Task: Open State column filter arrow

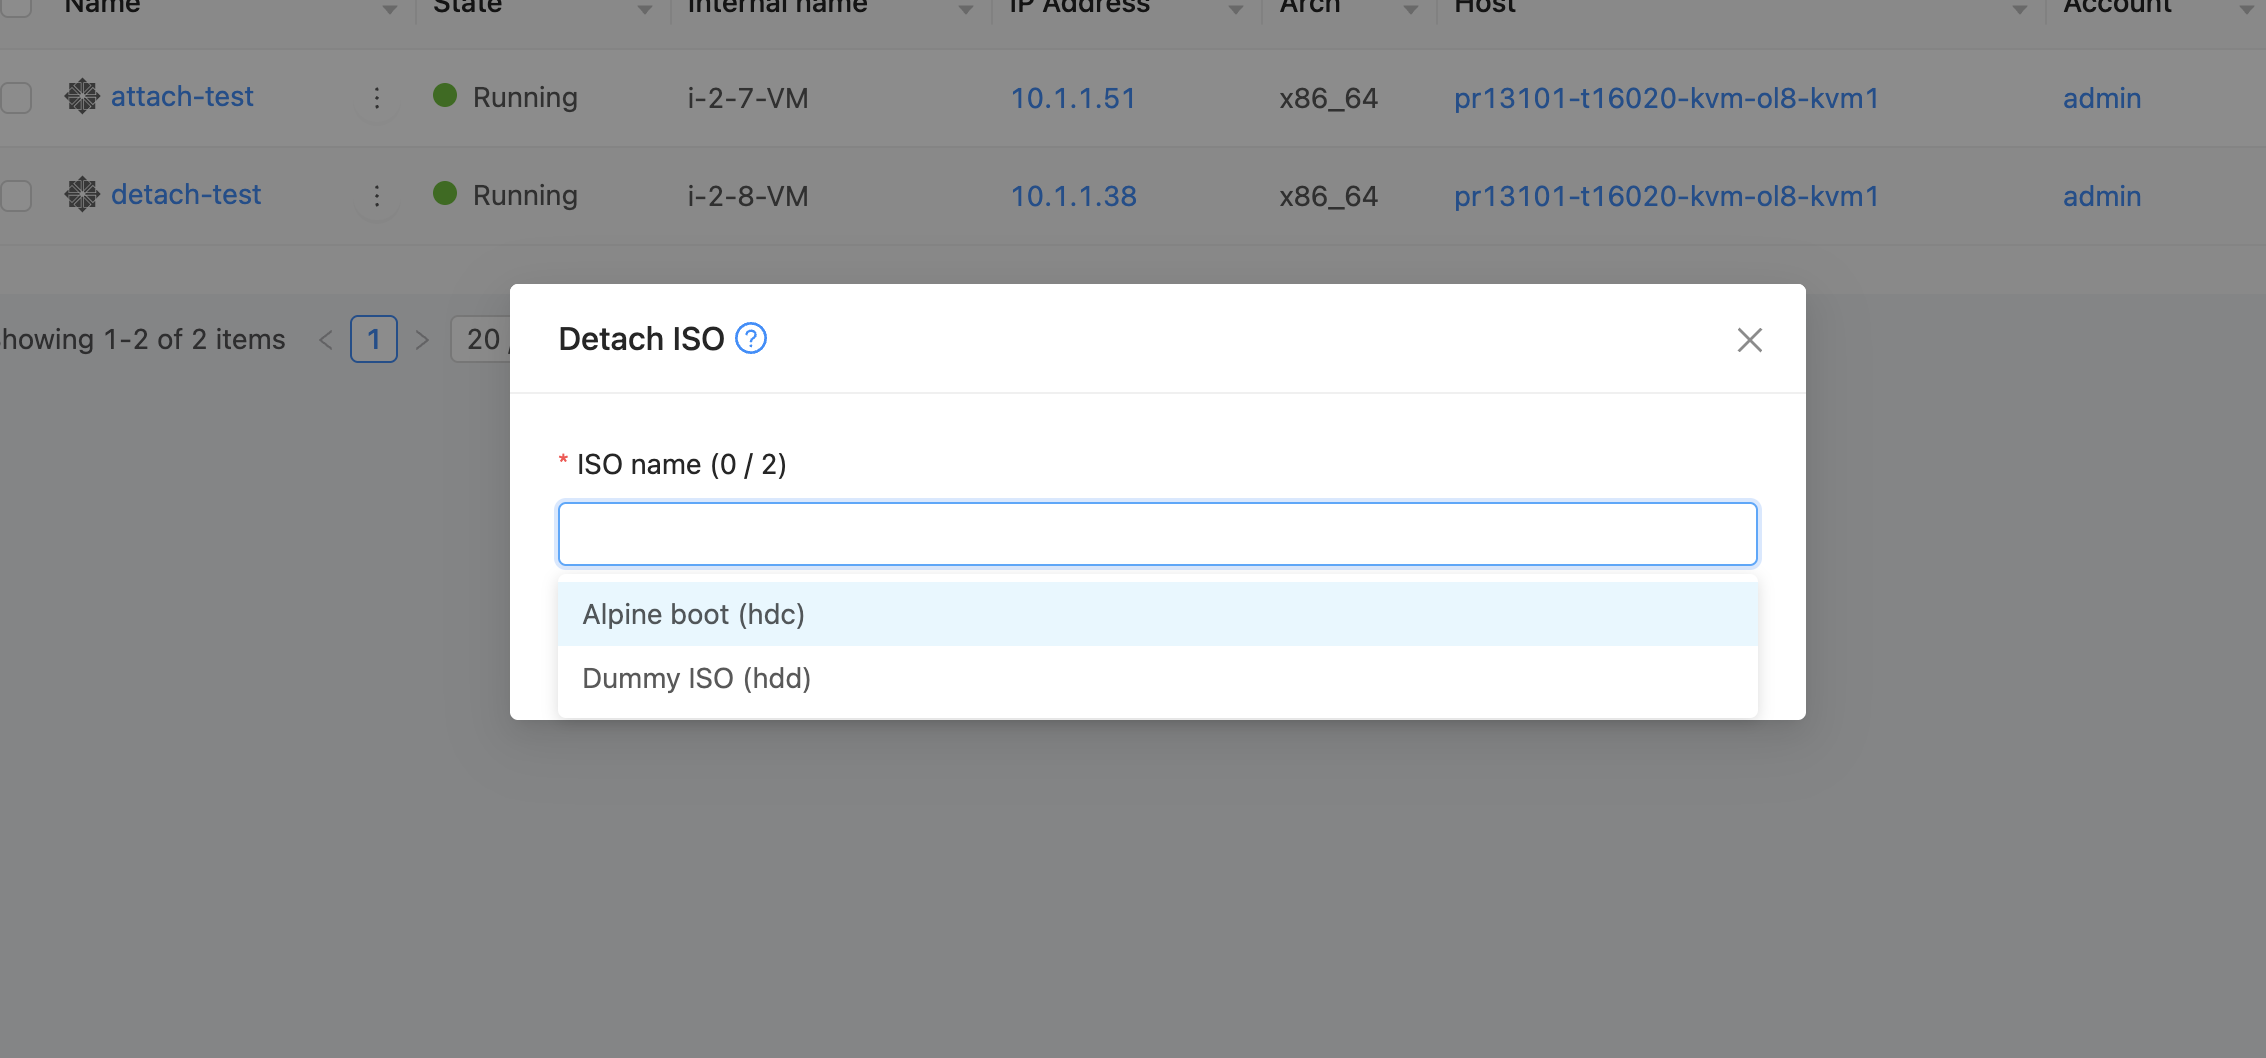Action: (645, 9)
